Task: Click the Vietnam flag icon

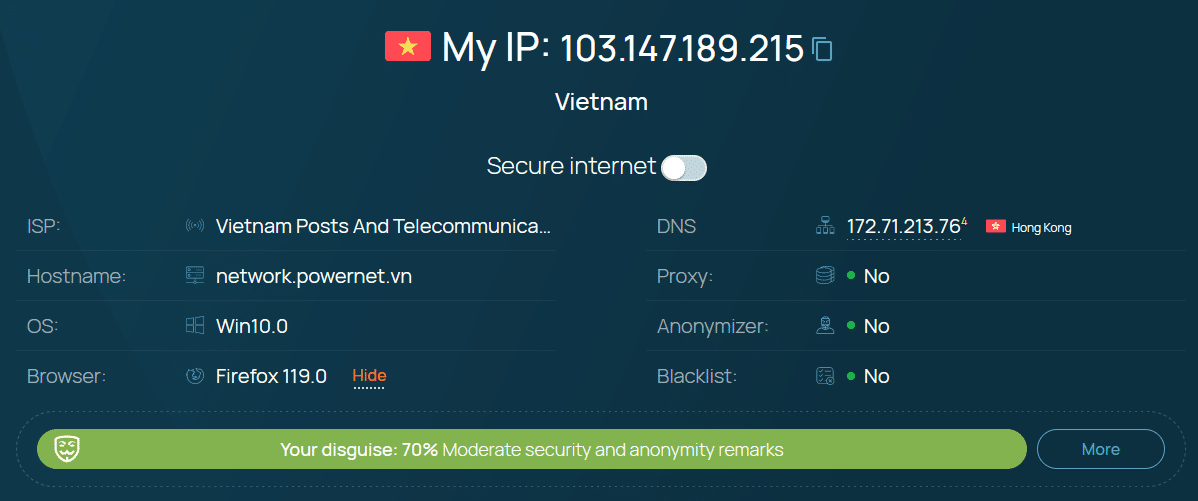Action: tap(407, 46)
